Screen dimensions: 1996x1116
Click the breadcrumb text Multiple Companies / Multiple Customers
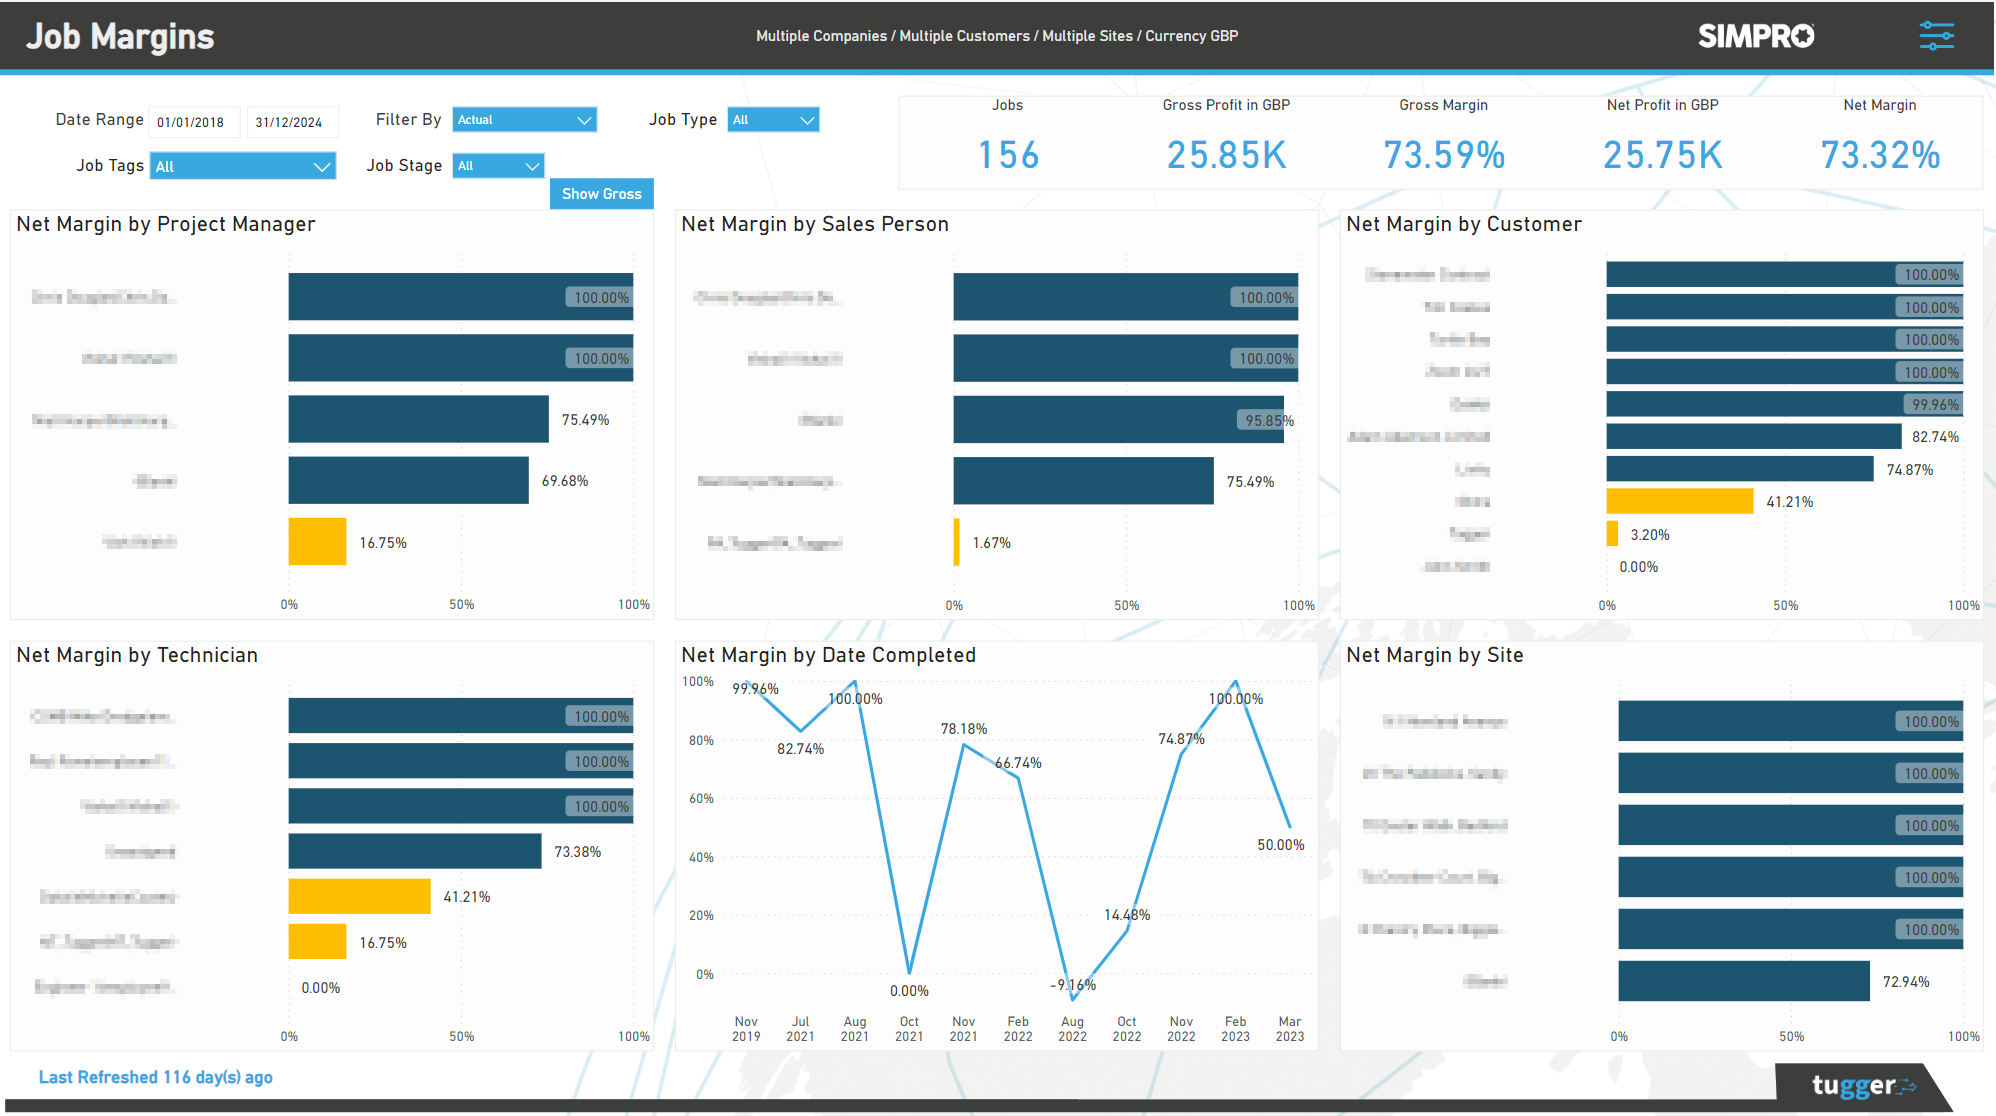(892, 35)
